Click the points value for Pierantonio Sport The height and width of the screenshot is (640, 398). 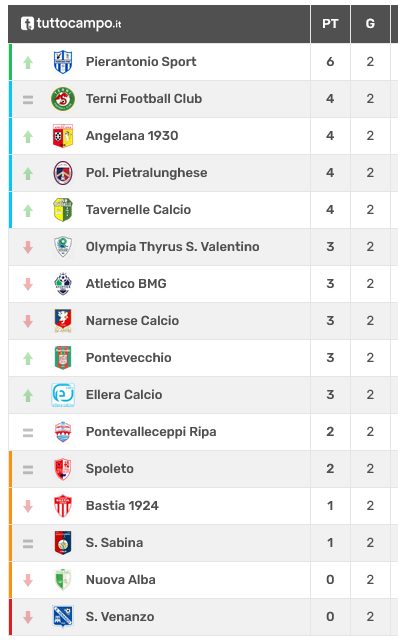point(330,62)
